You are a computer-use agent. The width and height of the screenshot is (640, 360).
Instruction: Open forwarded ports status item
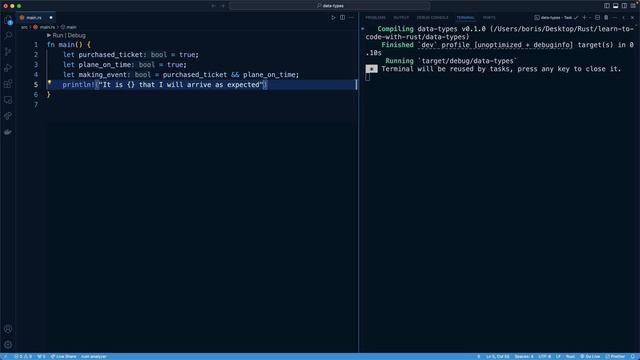click(x=41, y=356)
